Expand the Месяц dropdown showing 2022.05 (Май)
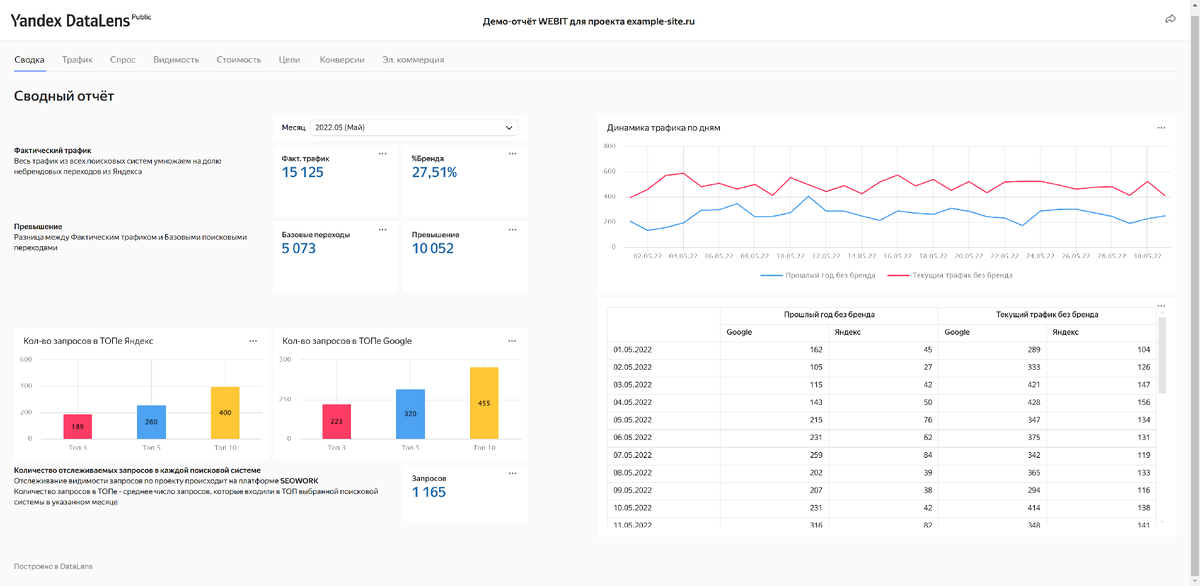The image size is (1200, 586). [x=414, y=128]
